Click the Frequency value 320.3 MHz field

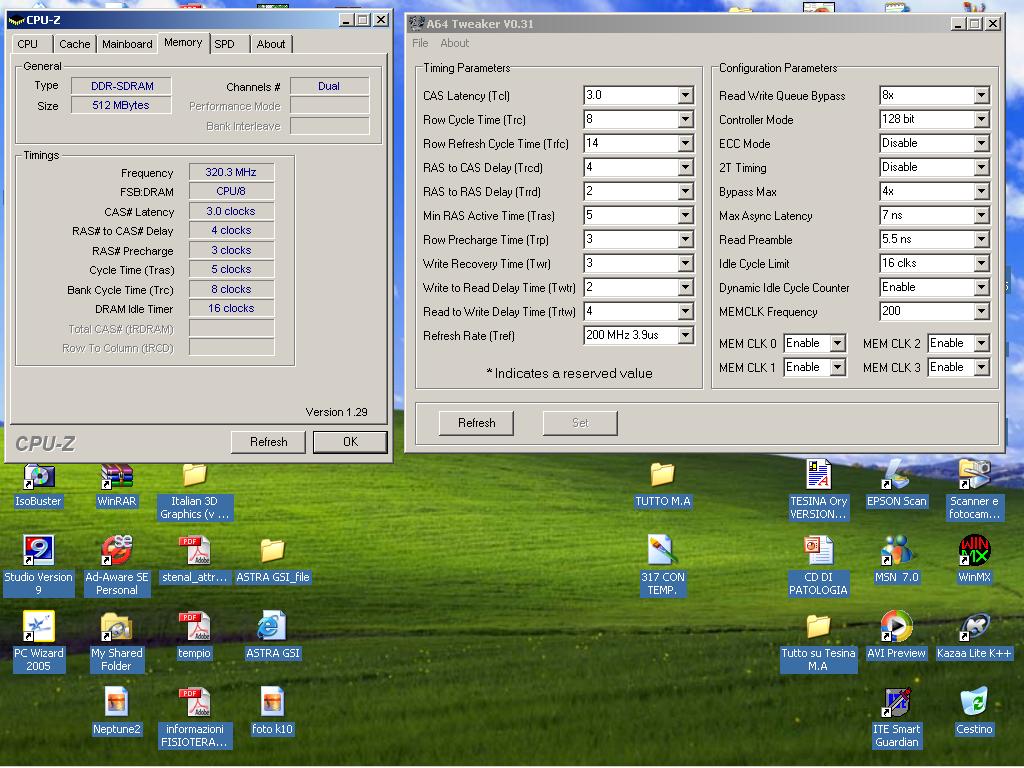point(231,172)
